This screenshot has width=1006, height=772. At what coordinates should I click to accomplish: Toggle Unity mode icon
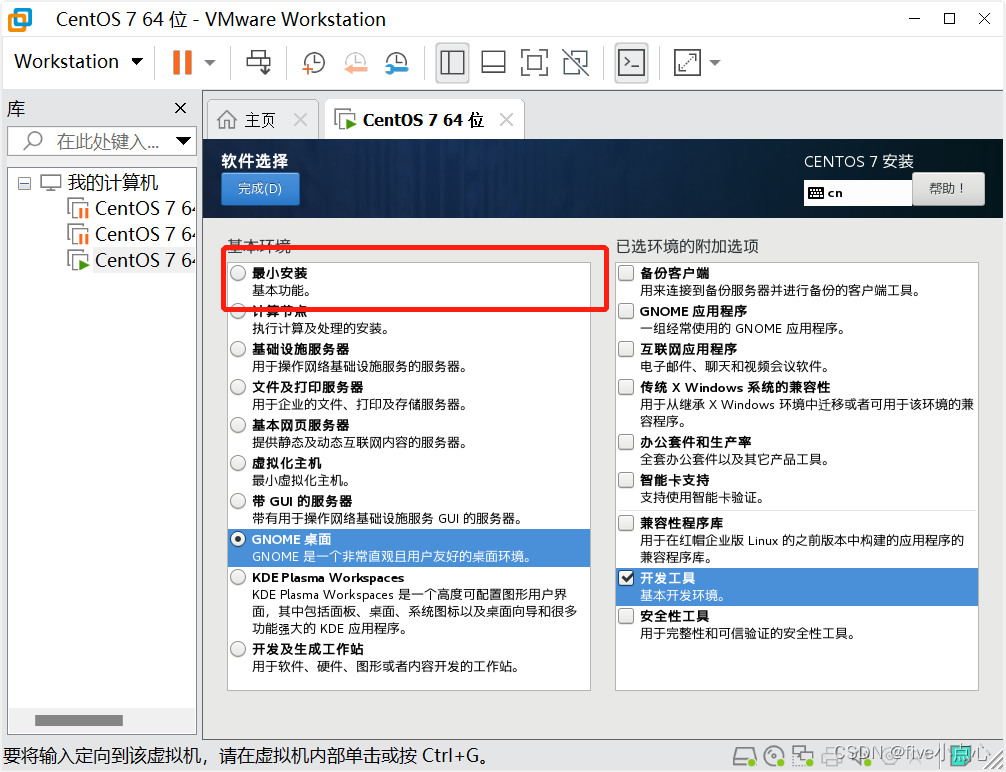coord(575,62)
